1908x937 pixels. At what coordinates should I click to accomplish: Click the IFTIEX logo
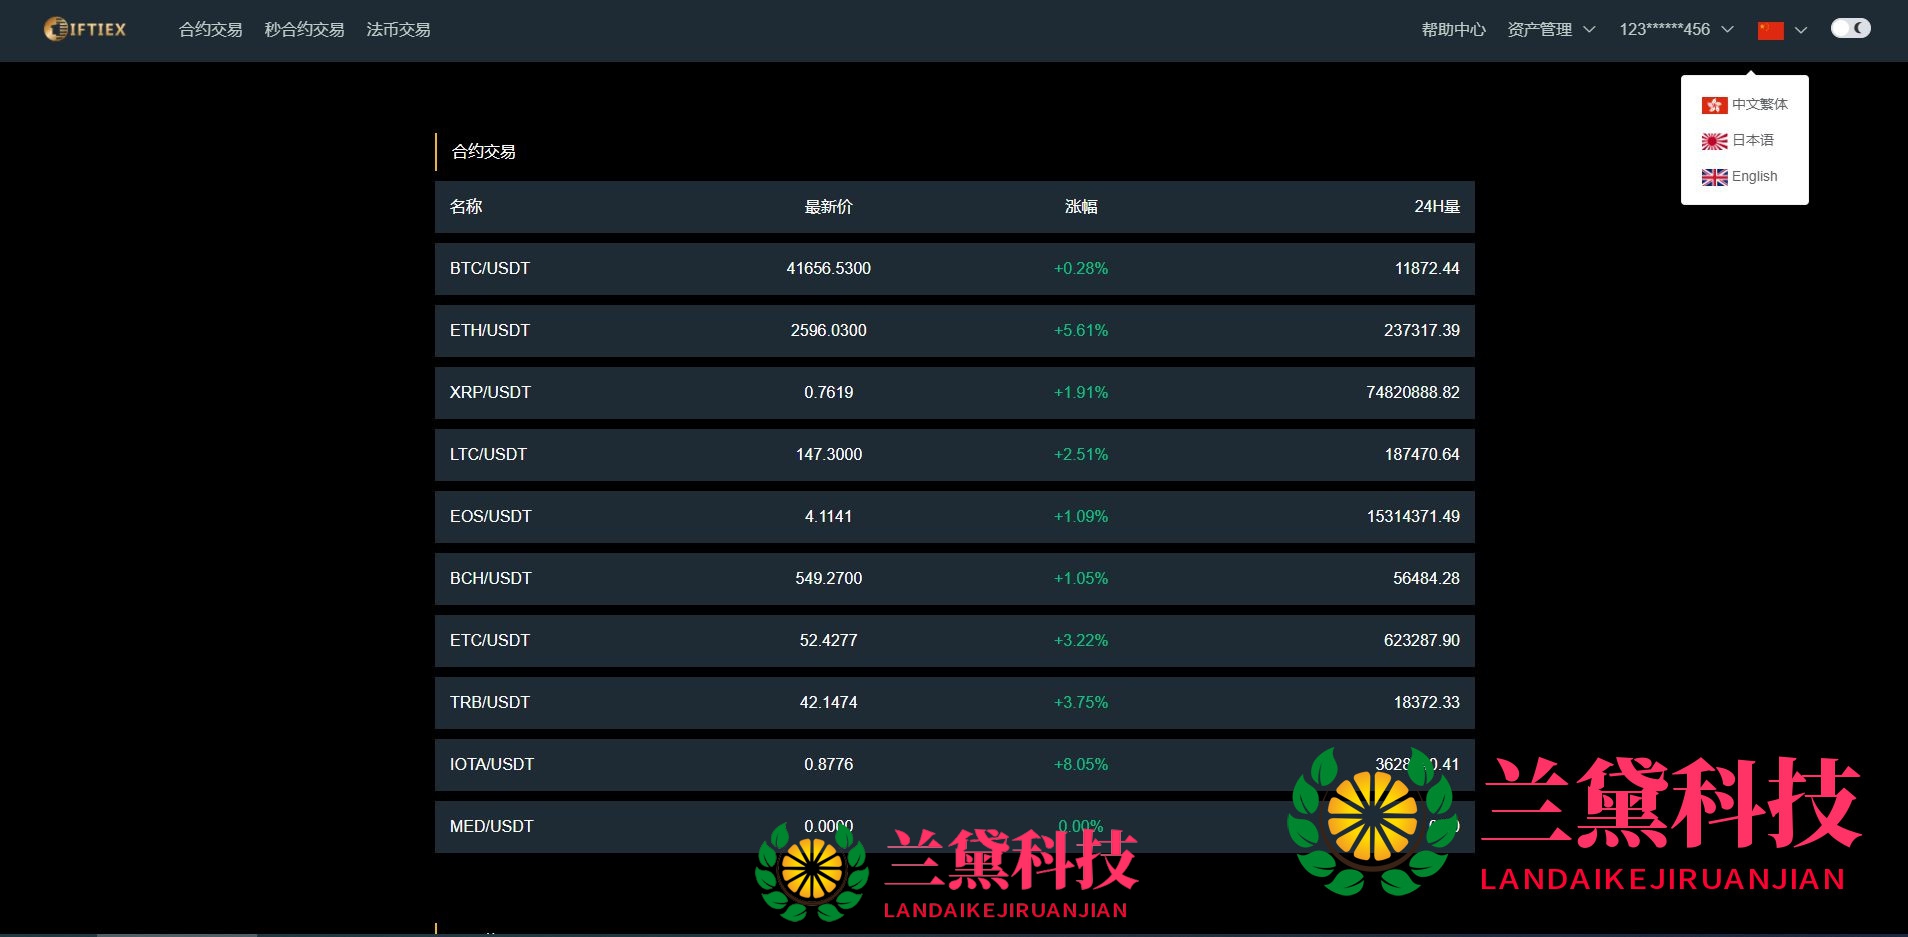[x=85, y=29]
